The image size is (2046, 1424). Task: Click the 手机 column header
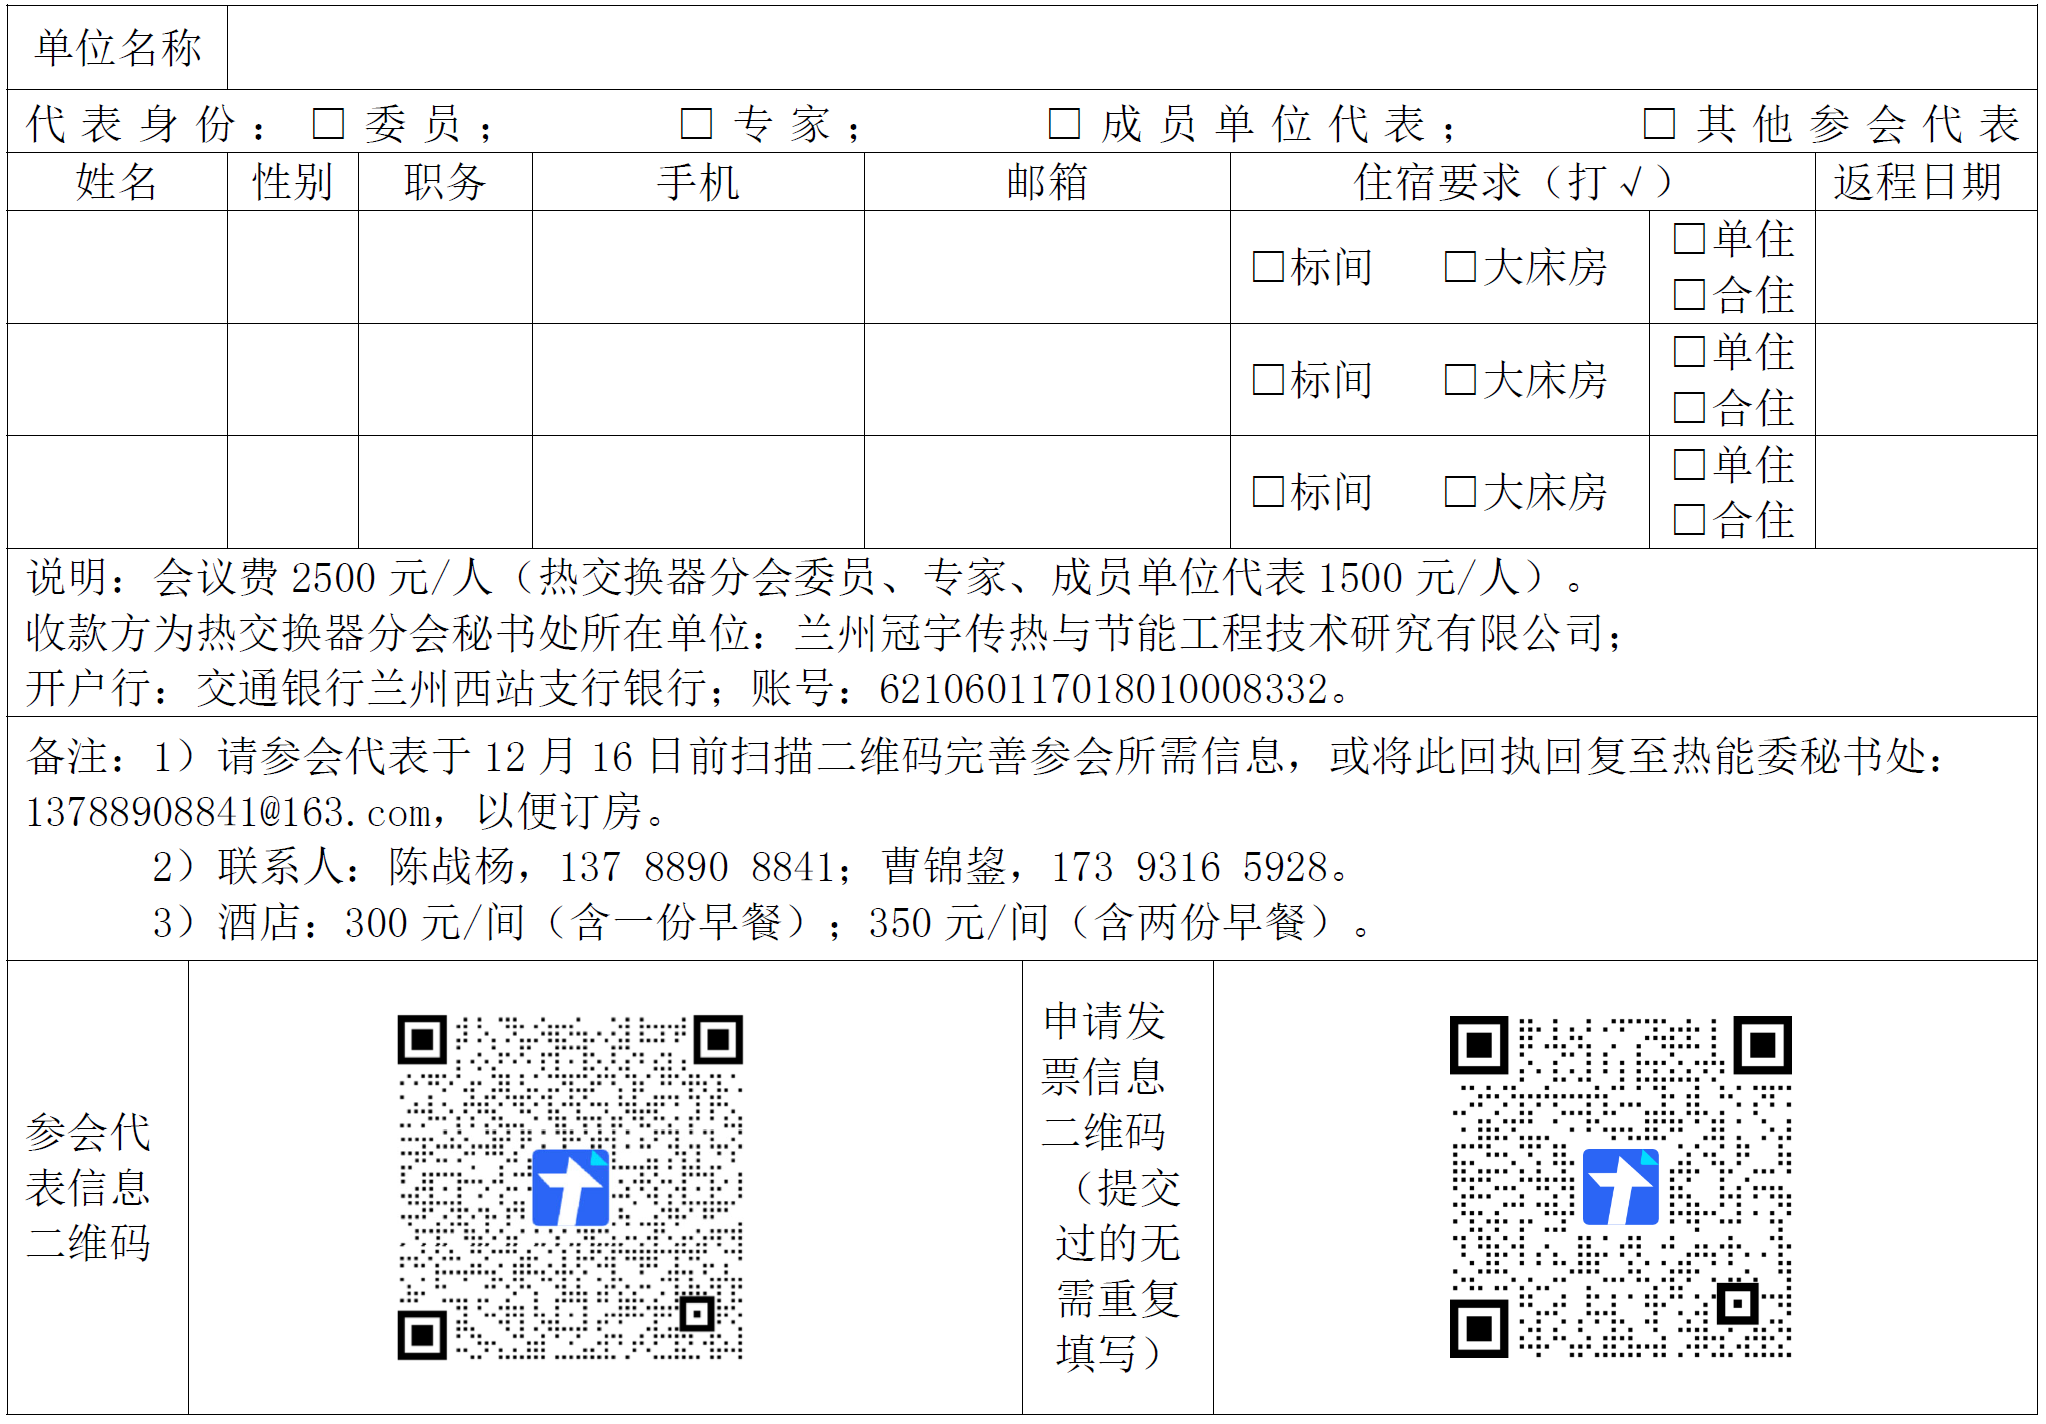click(x=698, y=182)
